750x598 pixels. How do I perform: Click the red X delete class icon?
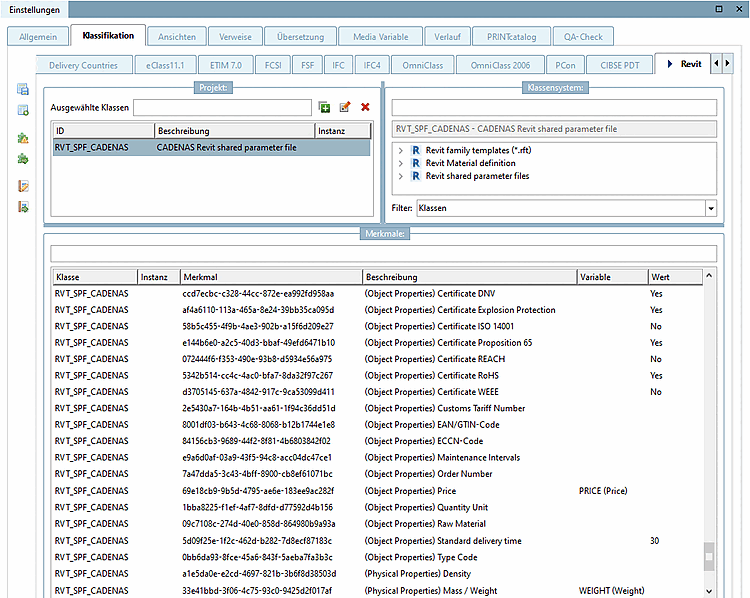coord(365,107)
